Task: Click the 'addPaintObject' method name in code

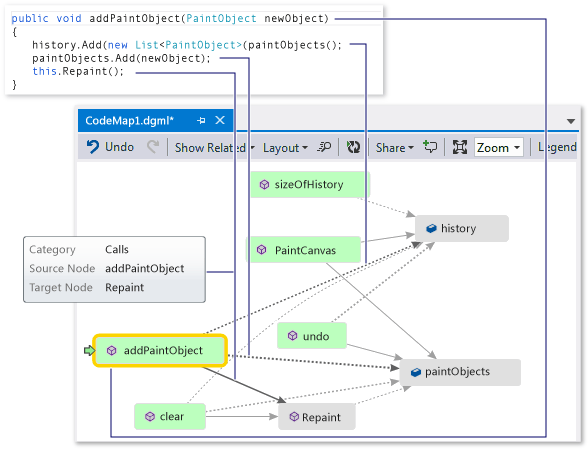Action: (135, 18)
